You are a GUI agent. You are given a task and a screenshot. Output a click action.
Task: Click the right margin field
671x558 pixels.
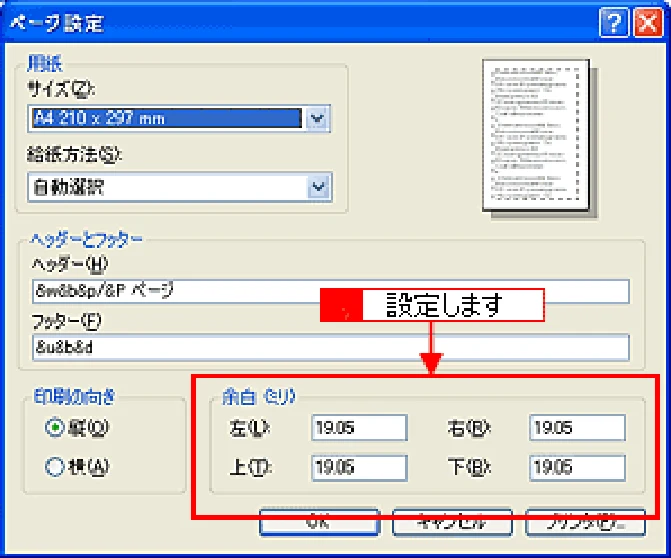click(x=577, y=427)
